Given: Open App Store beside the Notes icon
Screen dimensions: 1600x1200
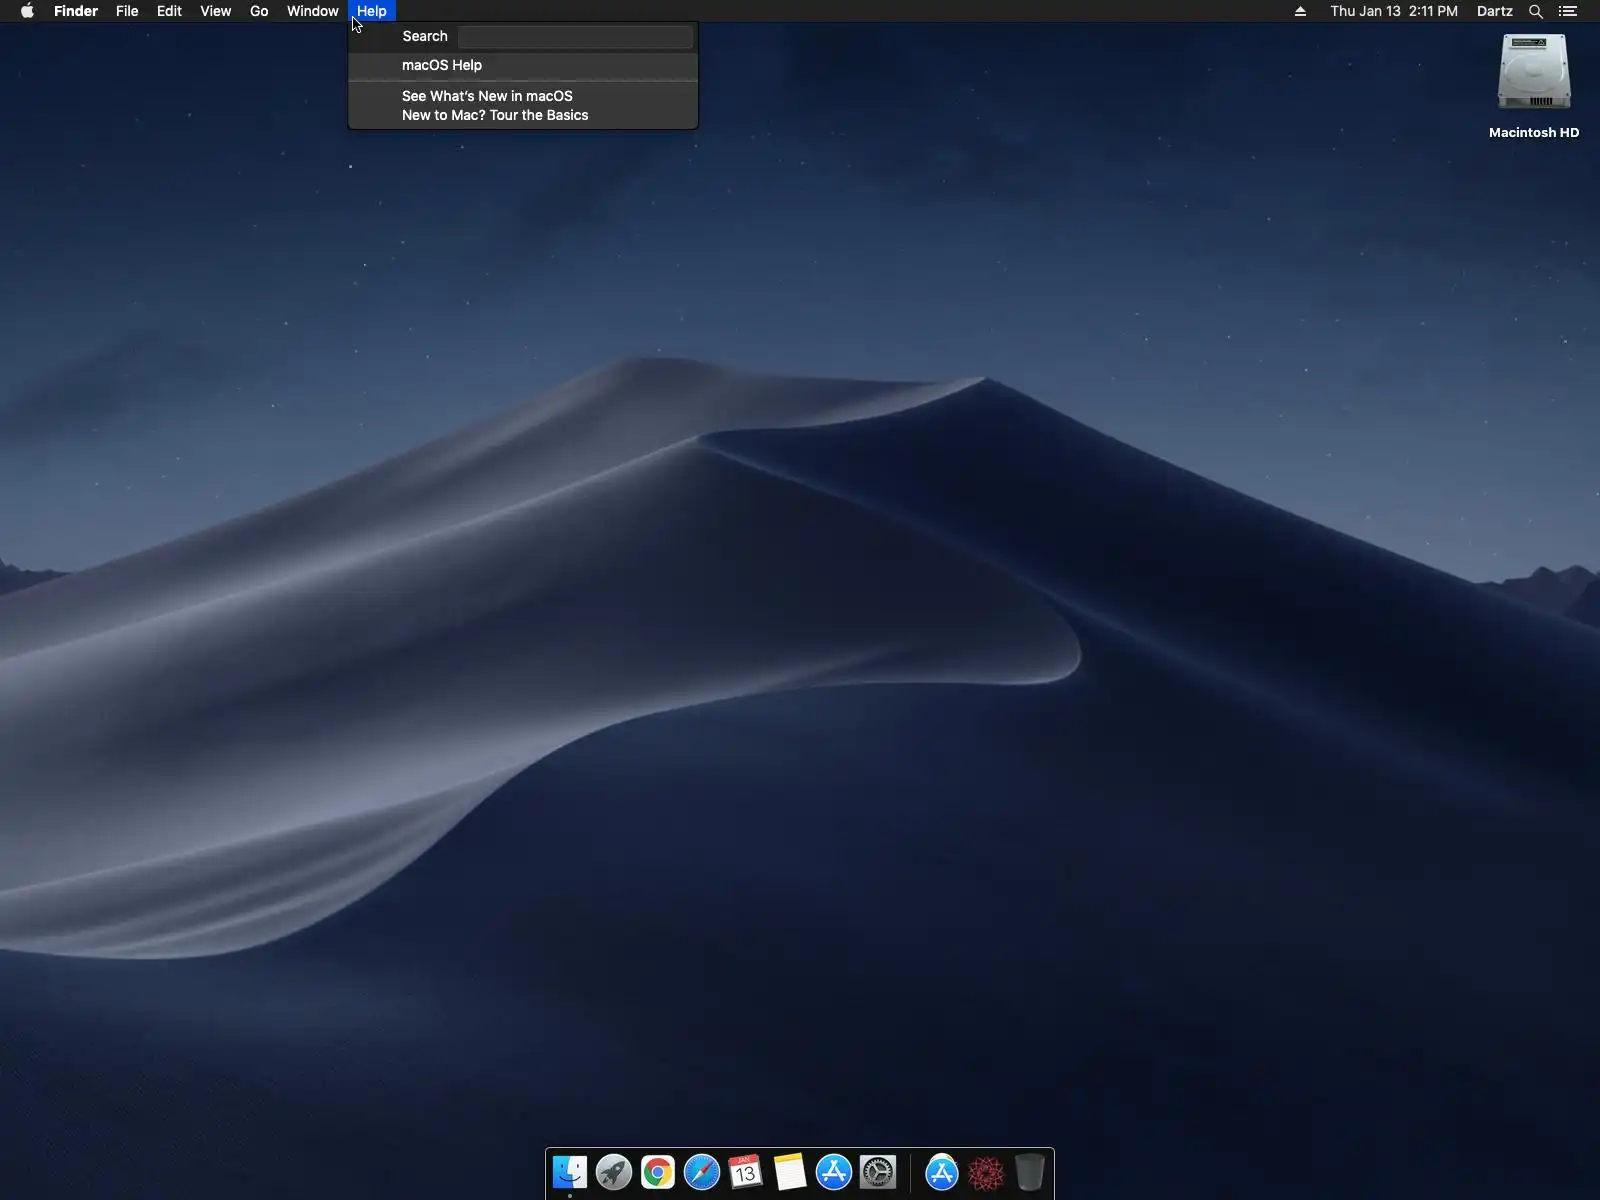Looking at the screenshot, I should pos(834,1172).
